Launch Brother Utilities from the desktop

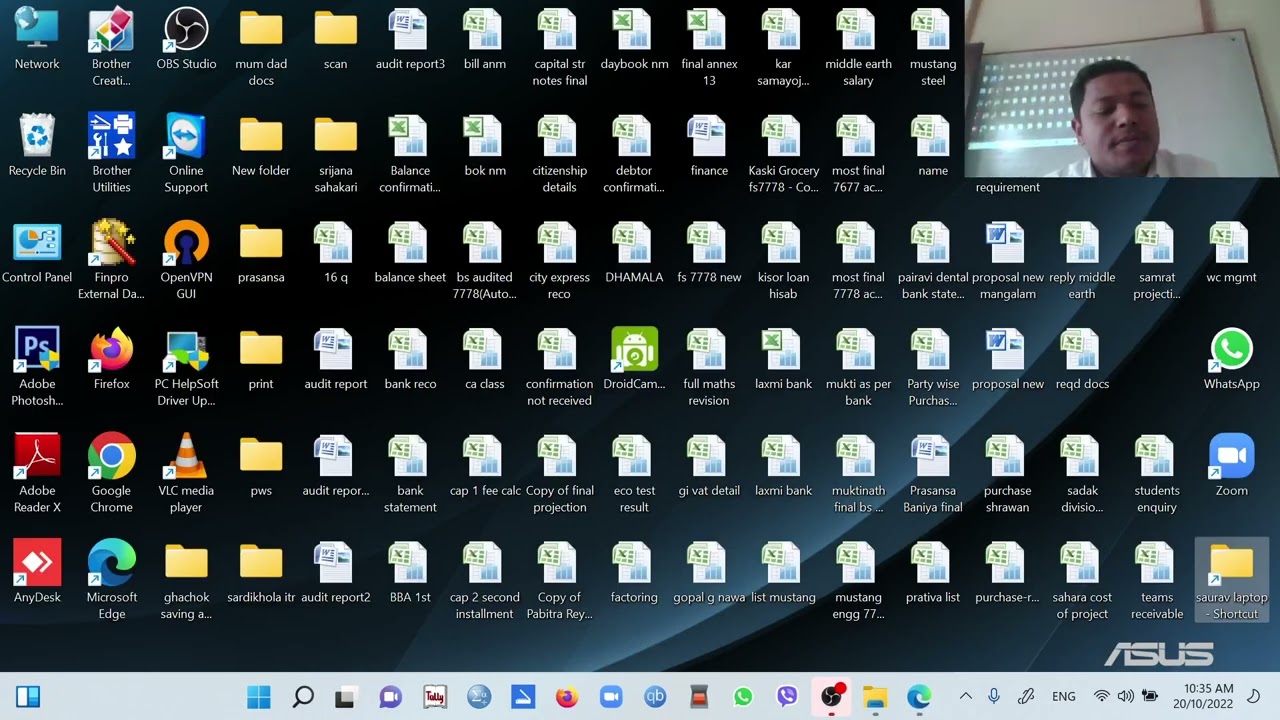112,153
